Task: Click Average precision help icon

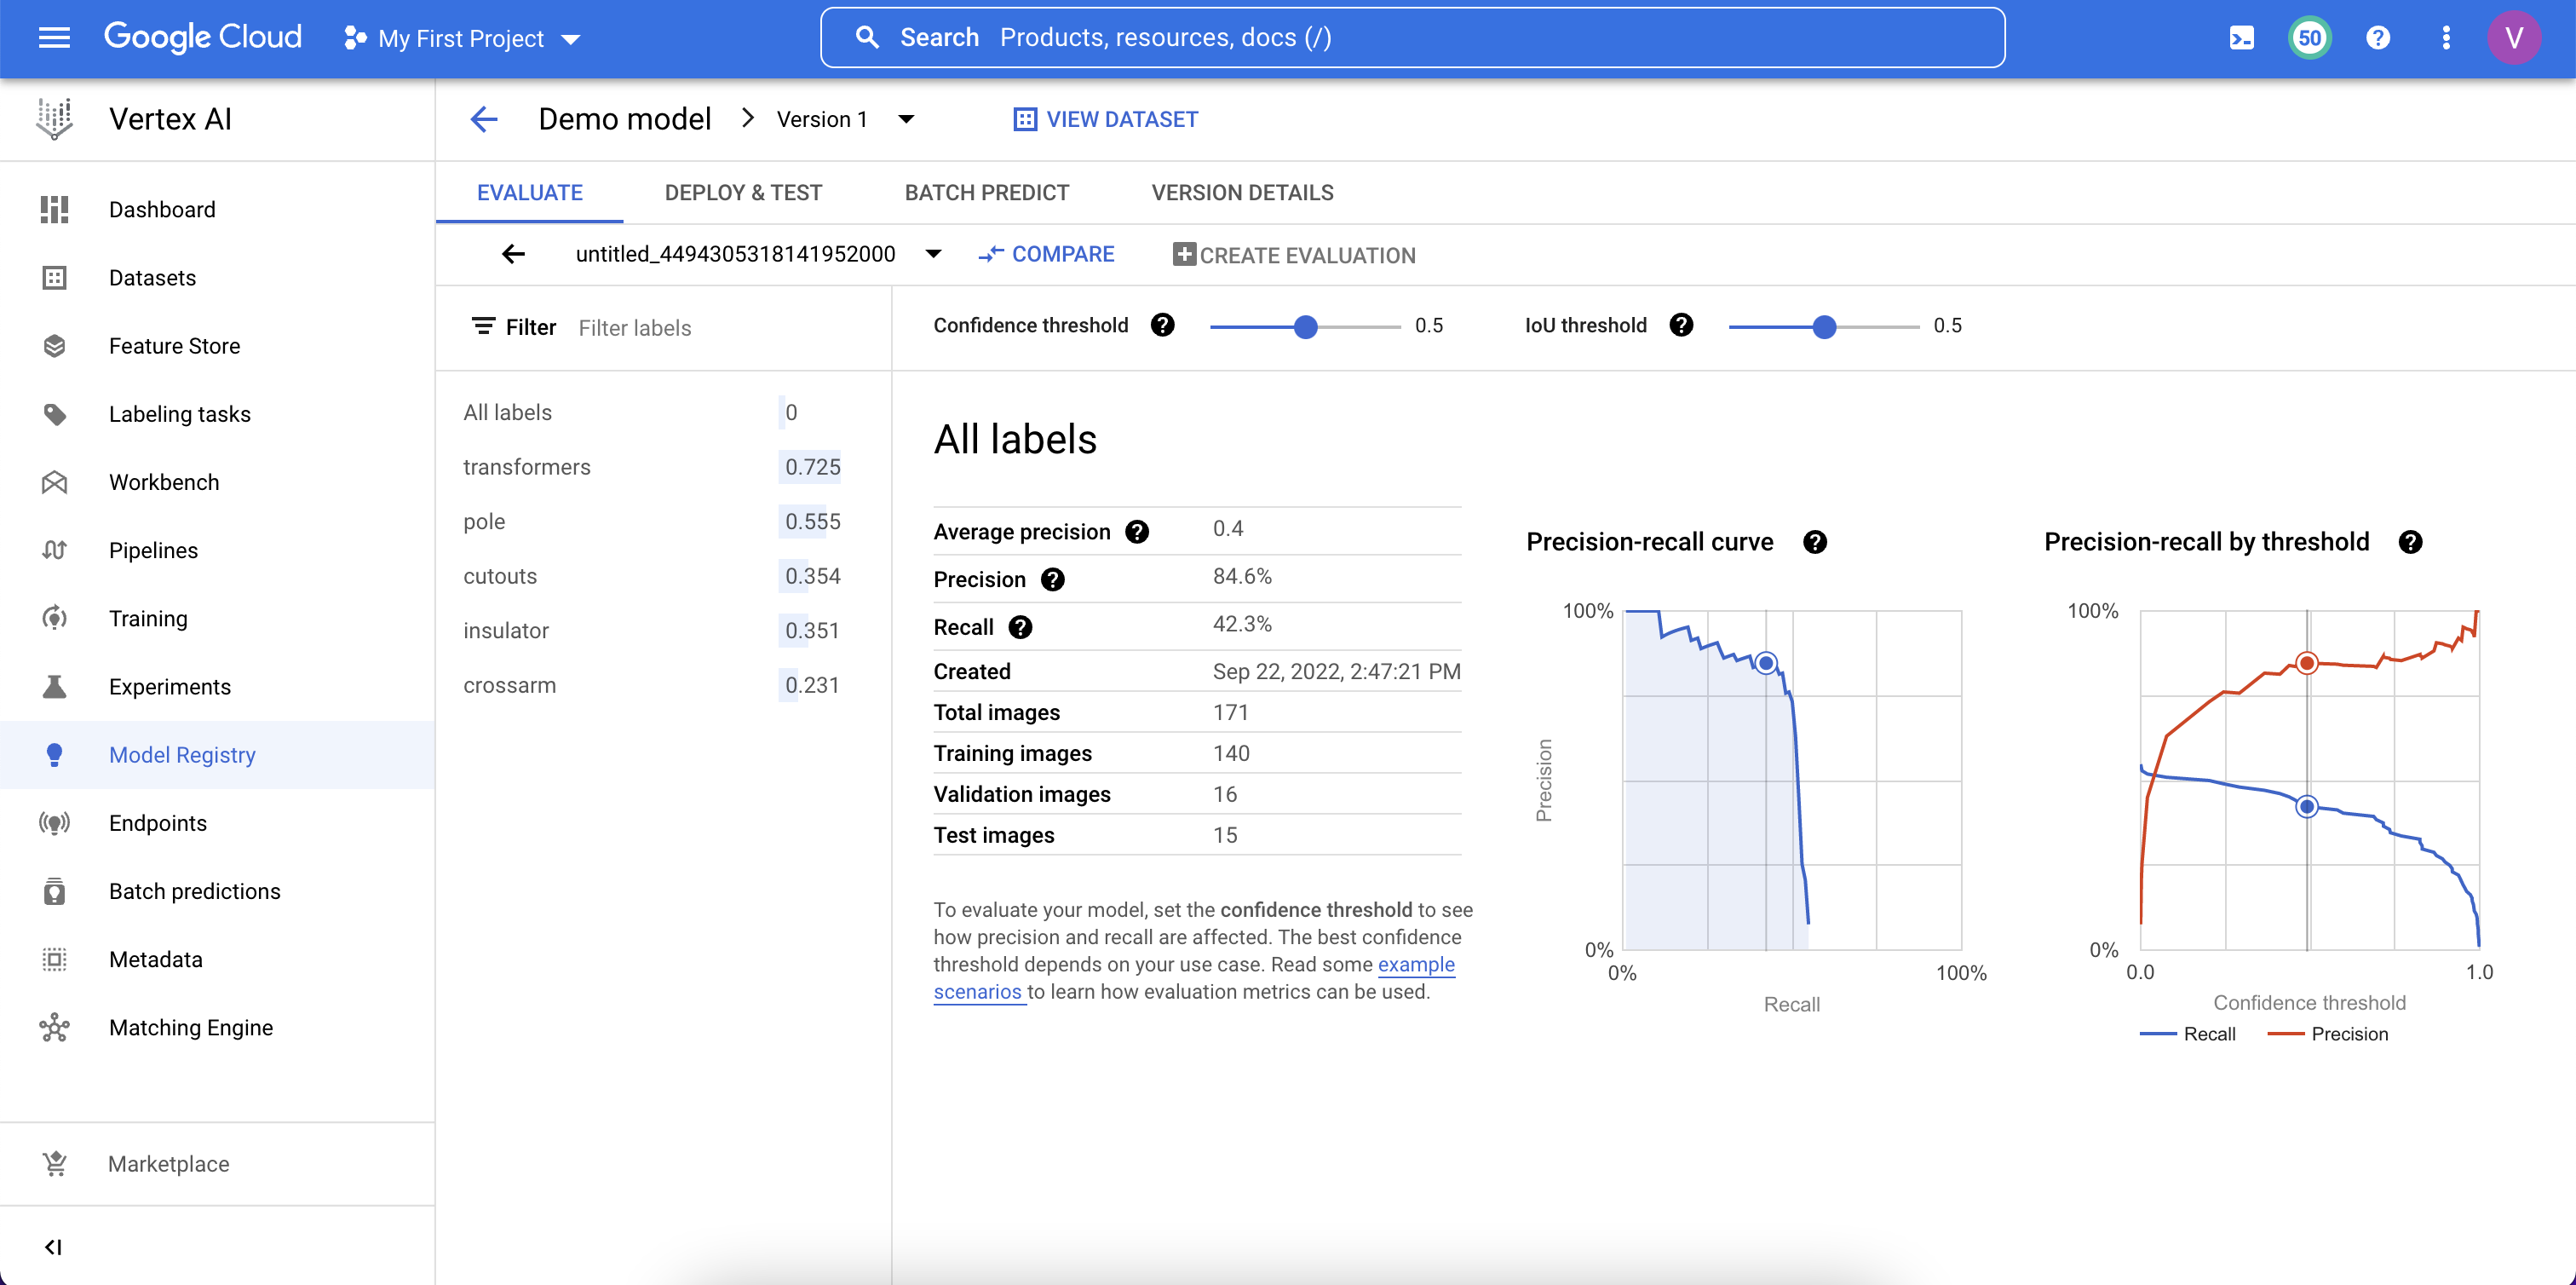Action: pyautogui.click(x=1137, y=532)
